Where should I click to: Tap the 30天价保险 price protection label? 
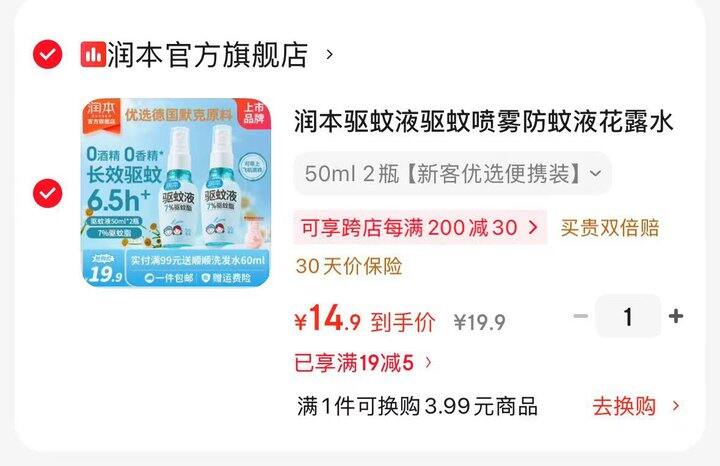click(349, 266)
